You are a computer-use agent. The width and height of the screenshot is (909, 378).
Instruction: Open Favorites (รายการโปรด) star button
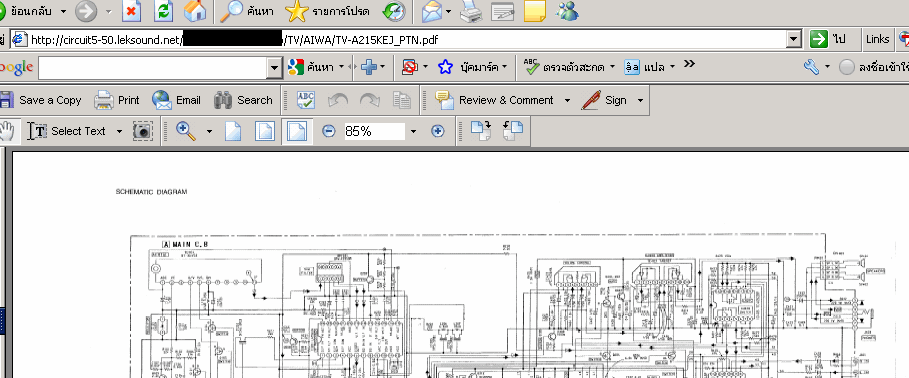pos(328,11)
